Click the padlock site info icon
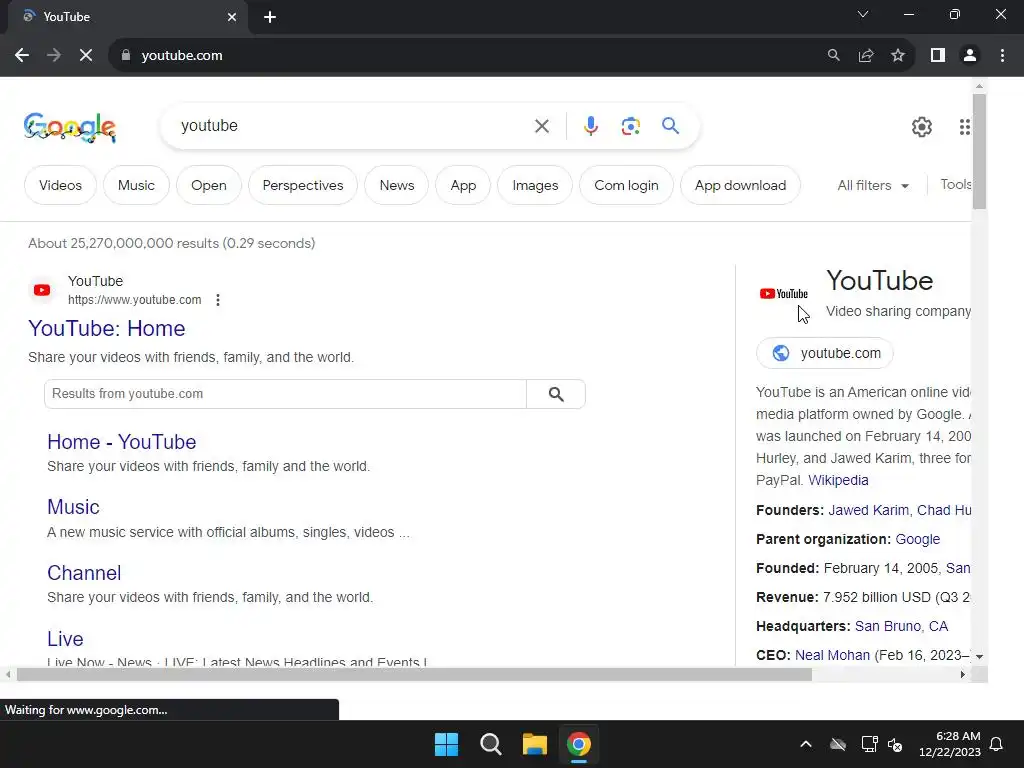Screen dimensions: 1024x768 pyautogui.click(x=126, y=56)
